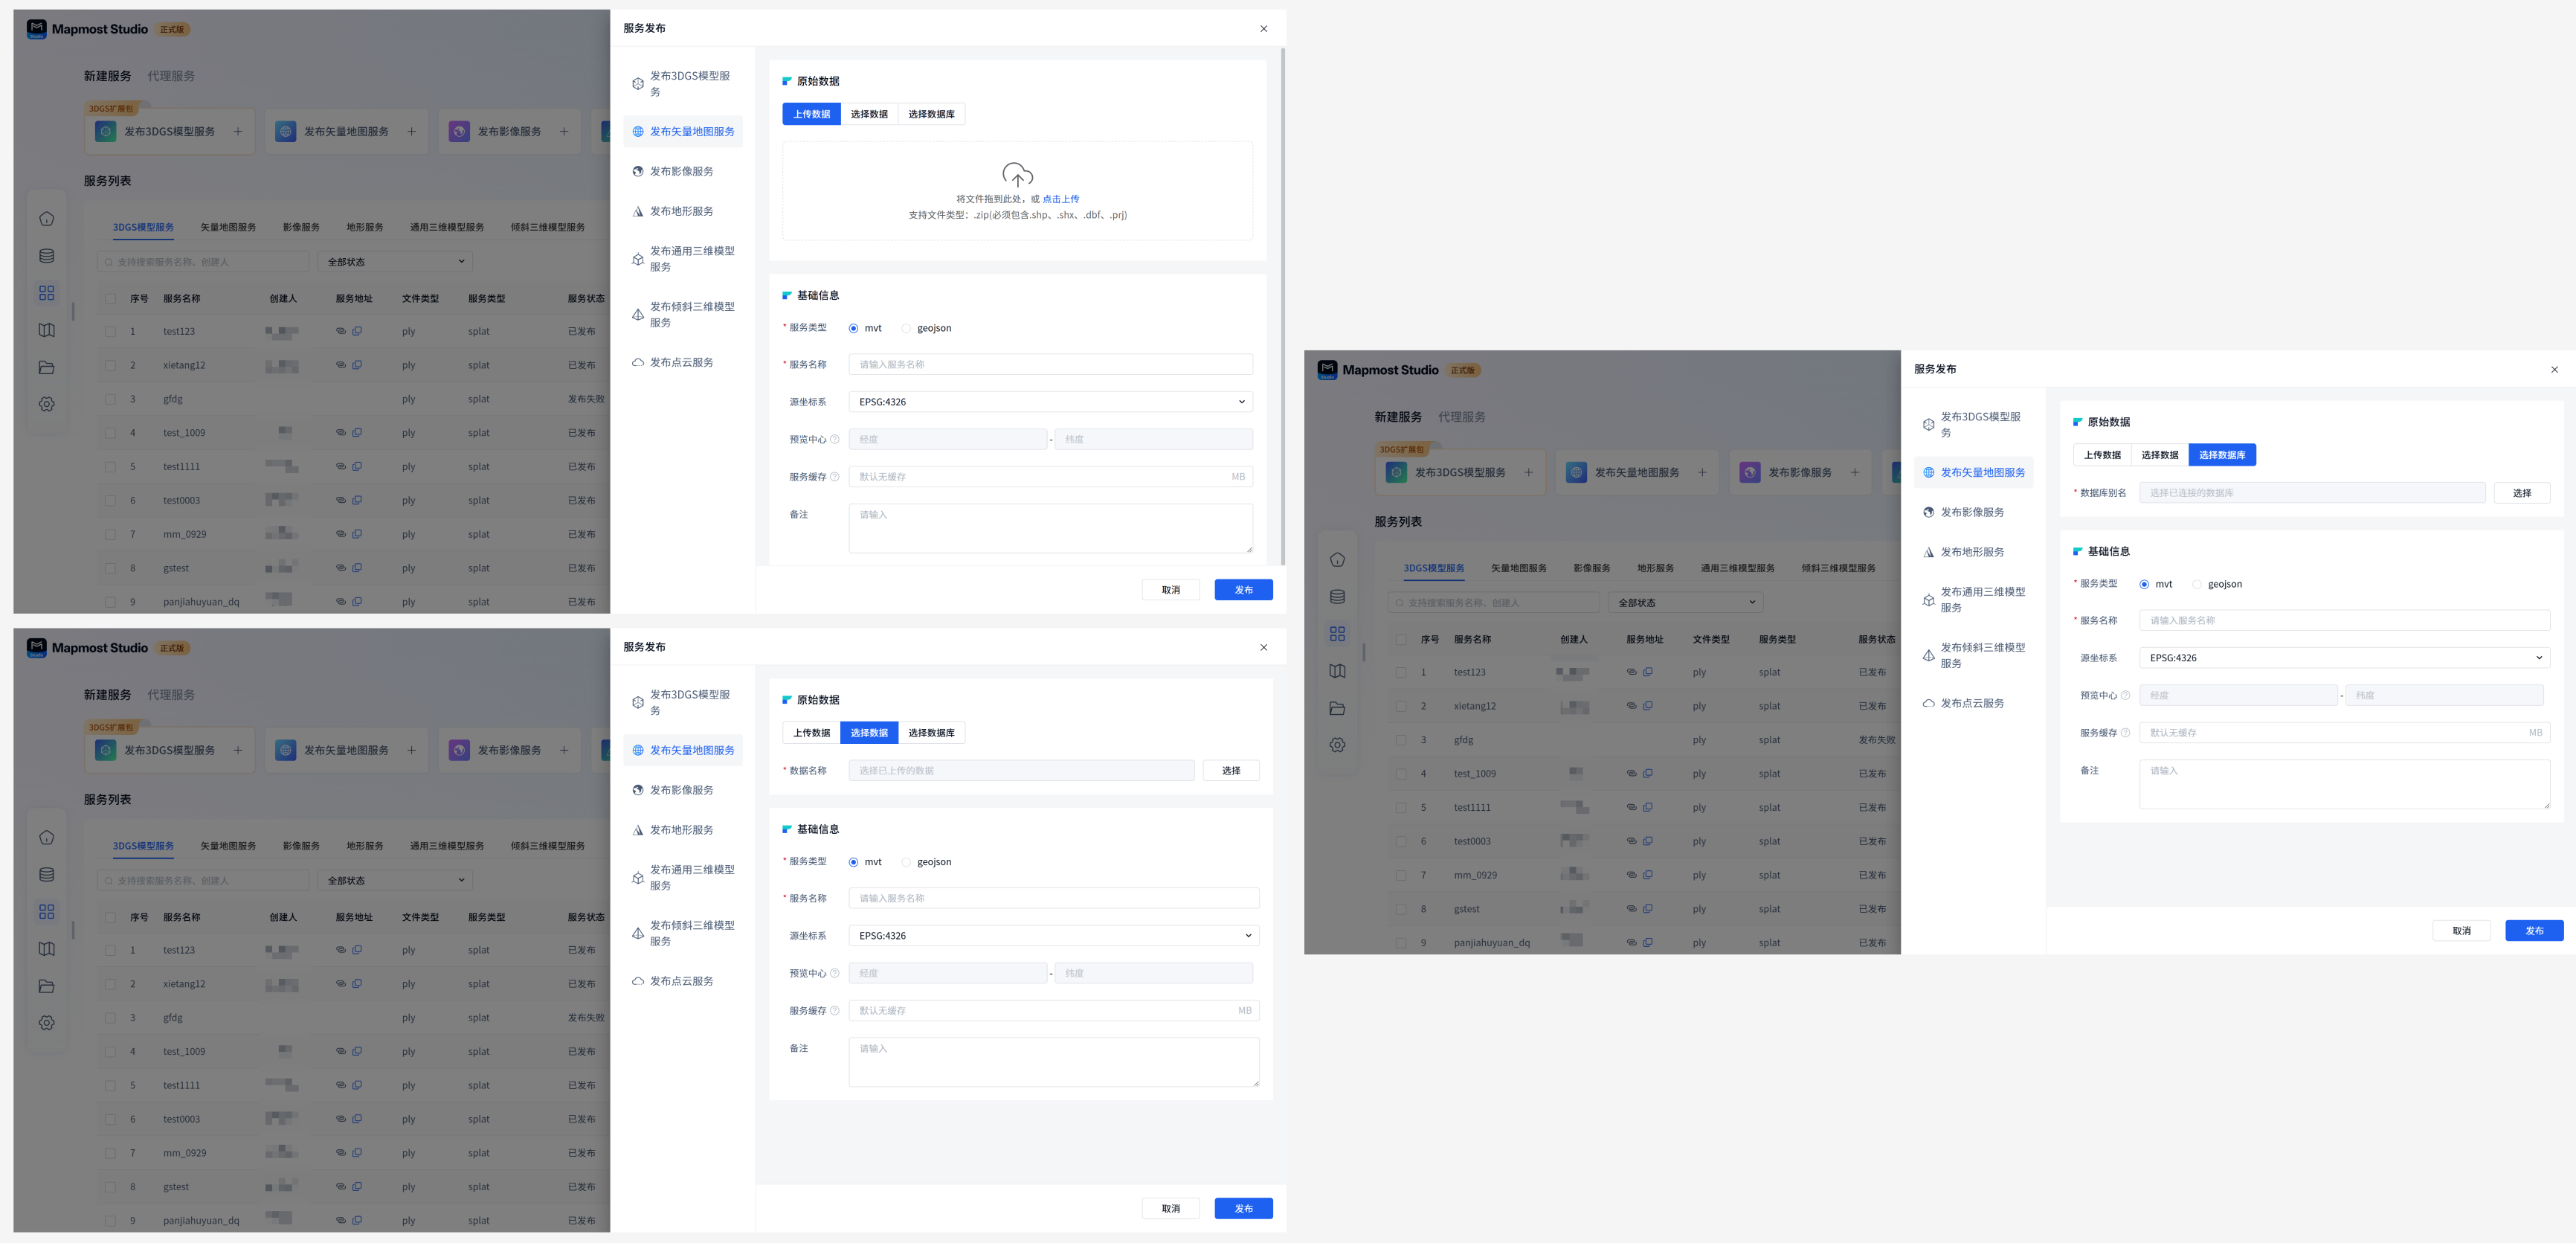The height and width of the screenshot is (1243, 2576).
Task: Select geojson radio in dialog with upload drop zone
Action: click(907, 328)
